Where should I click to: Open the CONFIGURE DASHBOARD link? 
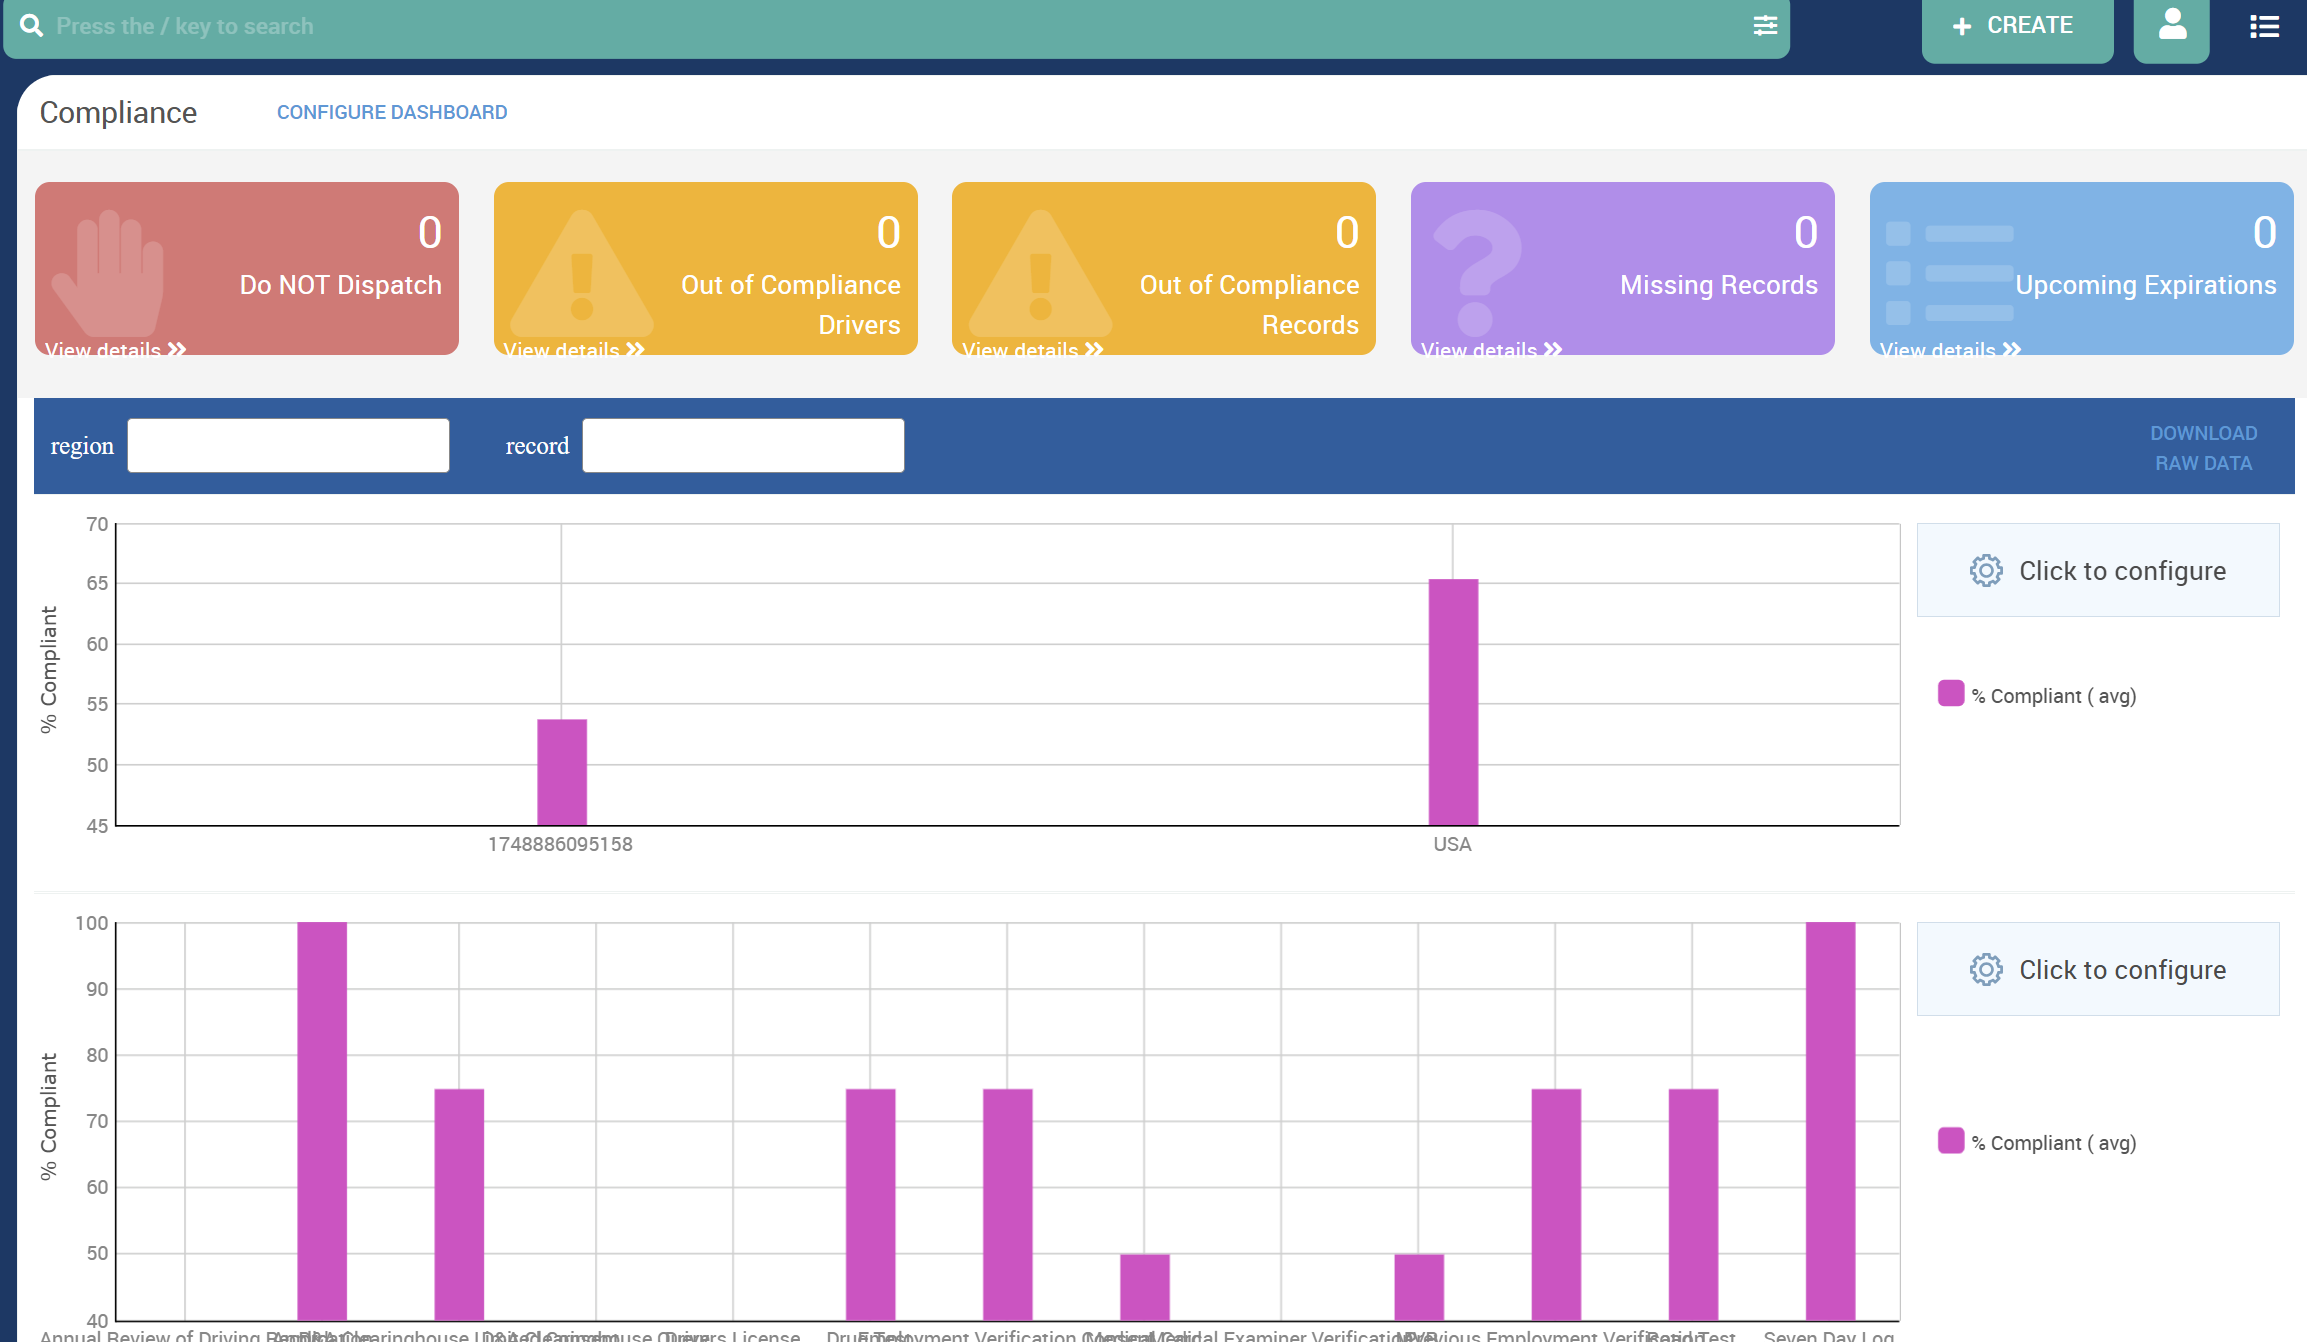click(x=392, y=112)
